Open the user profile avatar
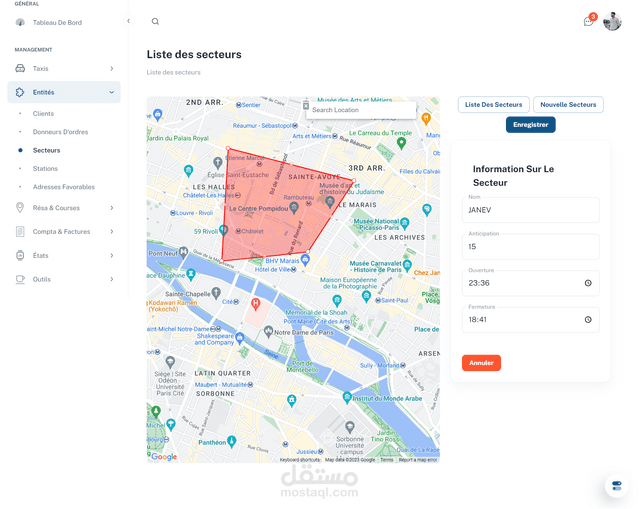 [612, 21]
